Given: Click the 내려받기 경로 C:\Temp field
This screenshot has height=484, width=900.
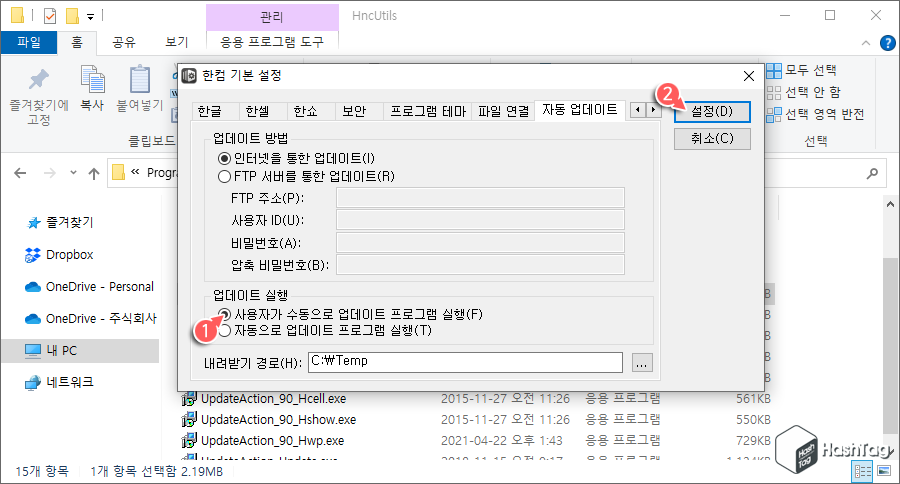Looking at the screenshot, I should (465, 362).
